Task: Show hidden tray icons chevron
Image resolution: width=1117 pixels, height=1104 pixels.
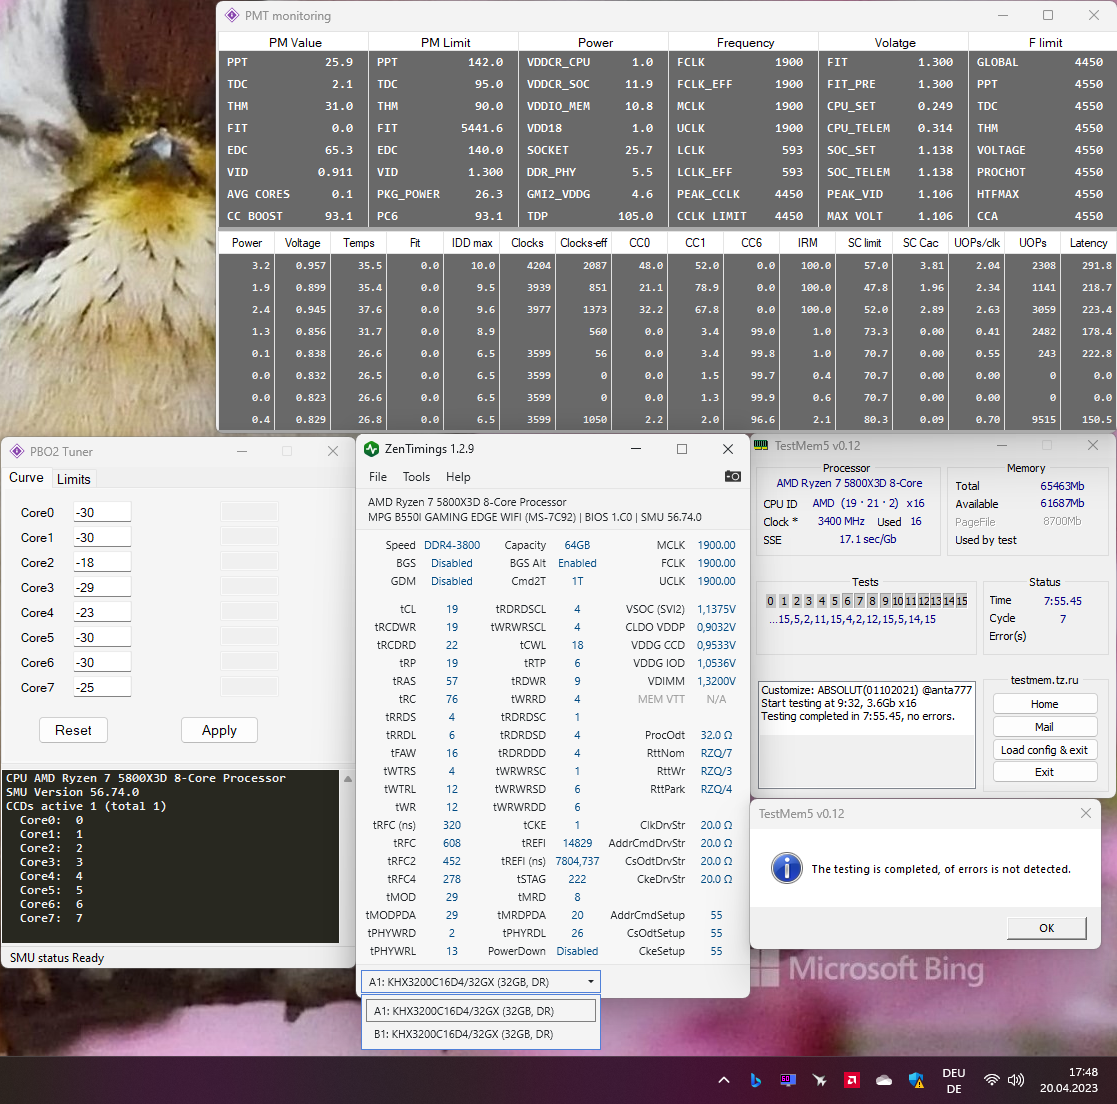Action: tap(724, 1080)
